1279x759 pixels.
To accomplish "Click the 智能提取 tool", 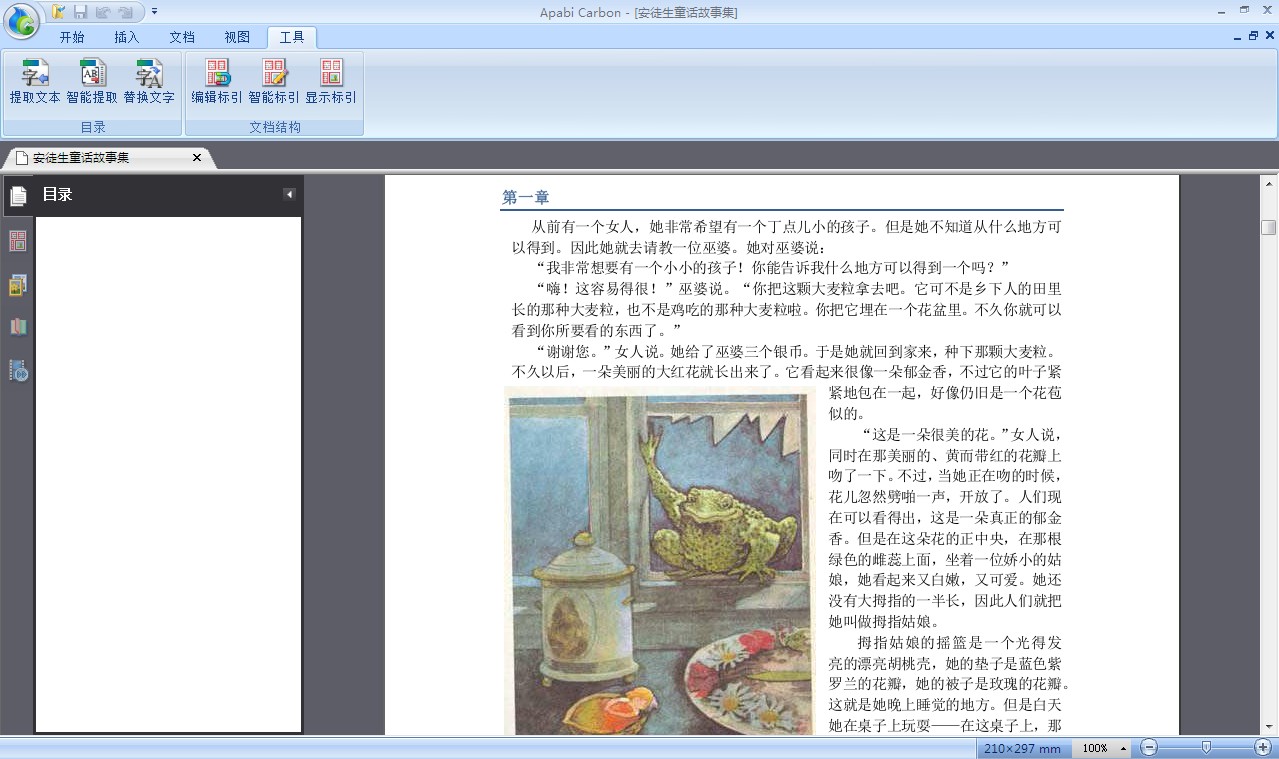I will [92, 82].
